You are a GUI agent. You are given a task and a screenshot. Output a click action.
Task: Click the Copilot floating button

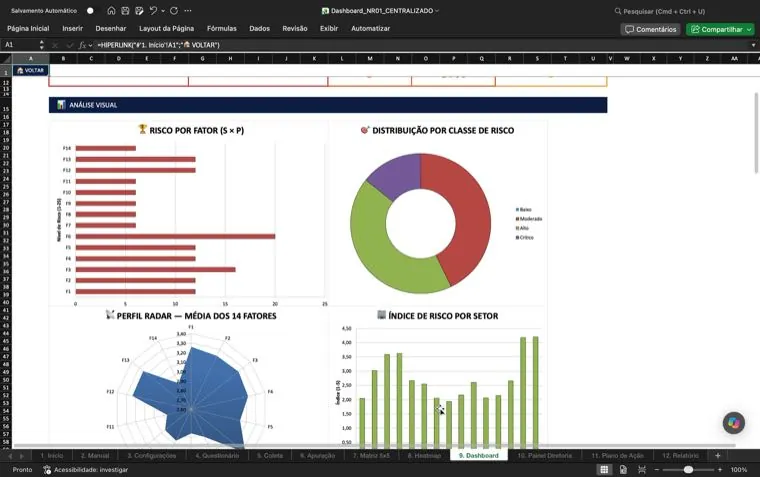733,423
